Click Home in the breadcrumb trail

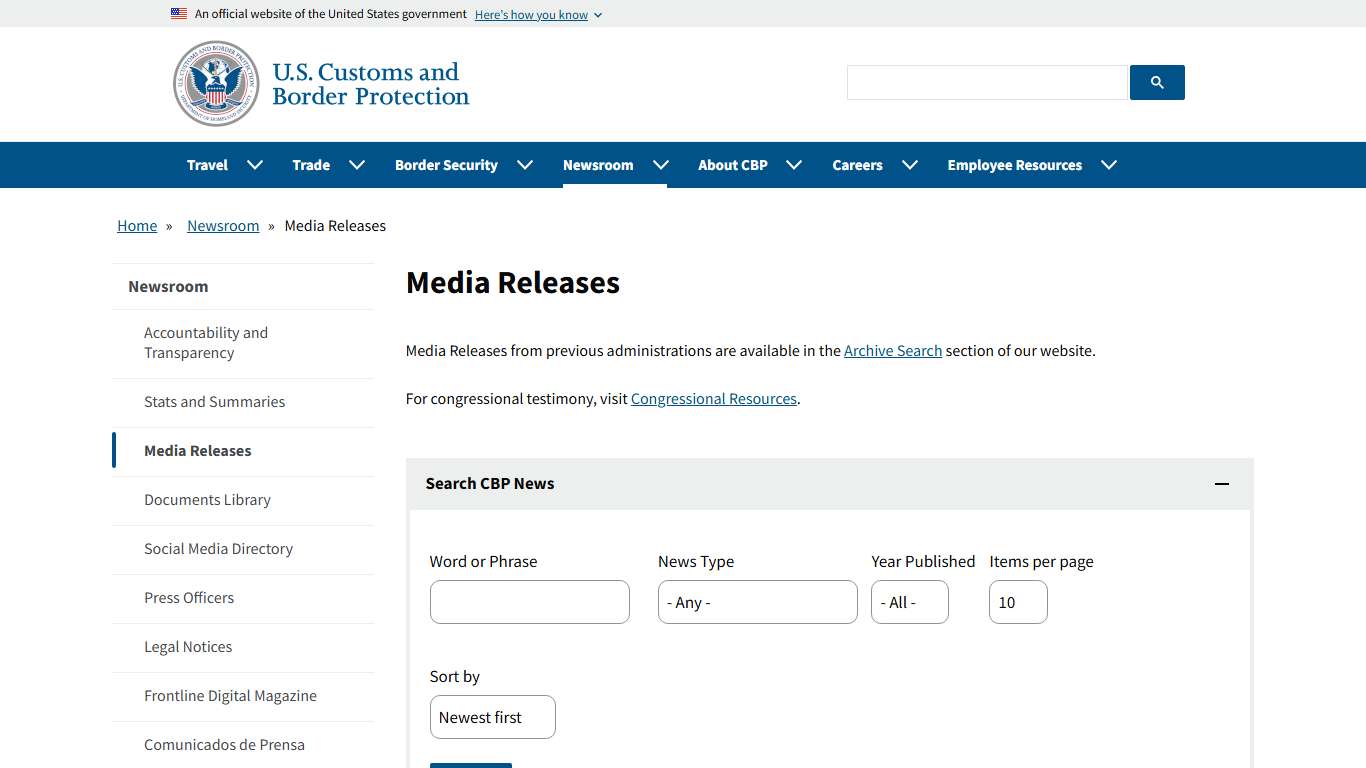[x=137, y=225]
